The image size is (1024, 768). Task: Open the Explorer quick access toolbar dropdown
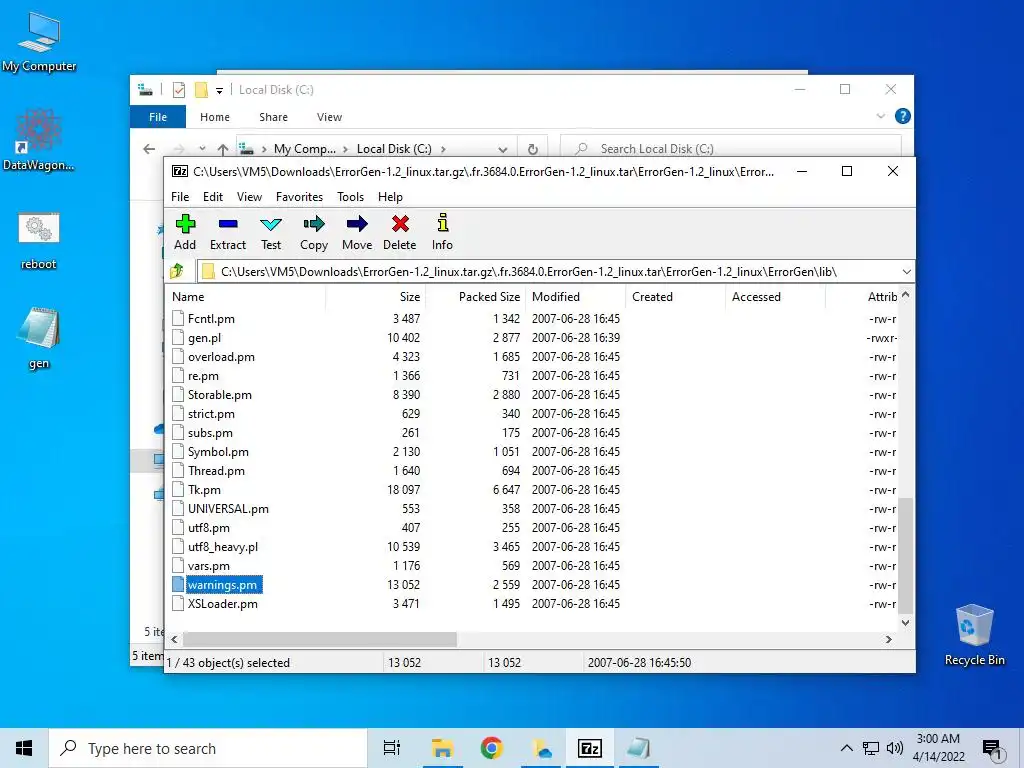pos(219,90)
